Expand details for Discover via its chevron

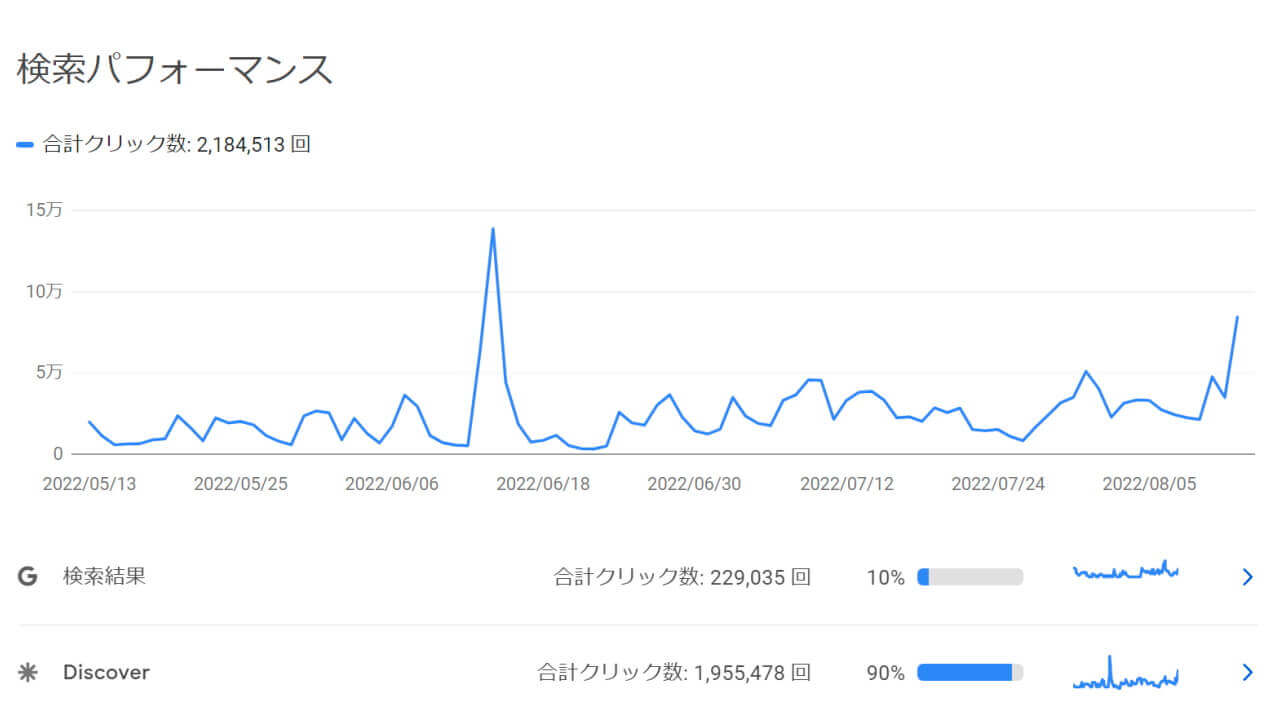1246,672
